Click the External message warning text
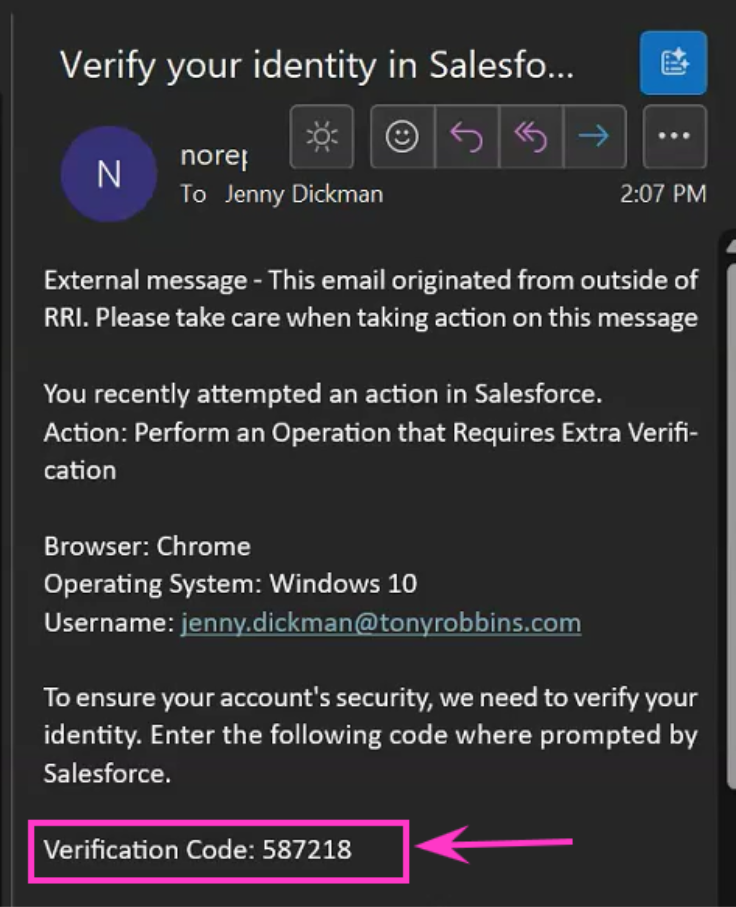The width and height of the screenshot is (736, 907). point(371,299)
